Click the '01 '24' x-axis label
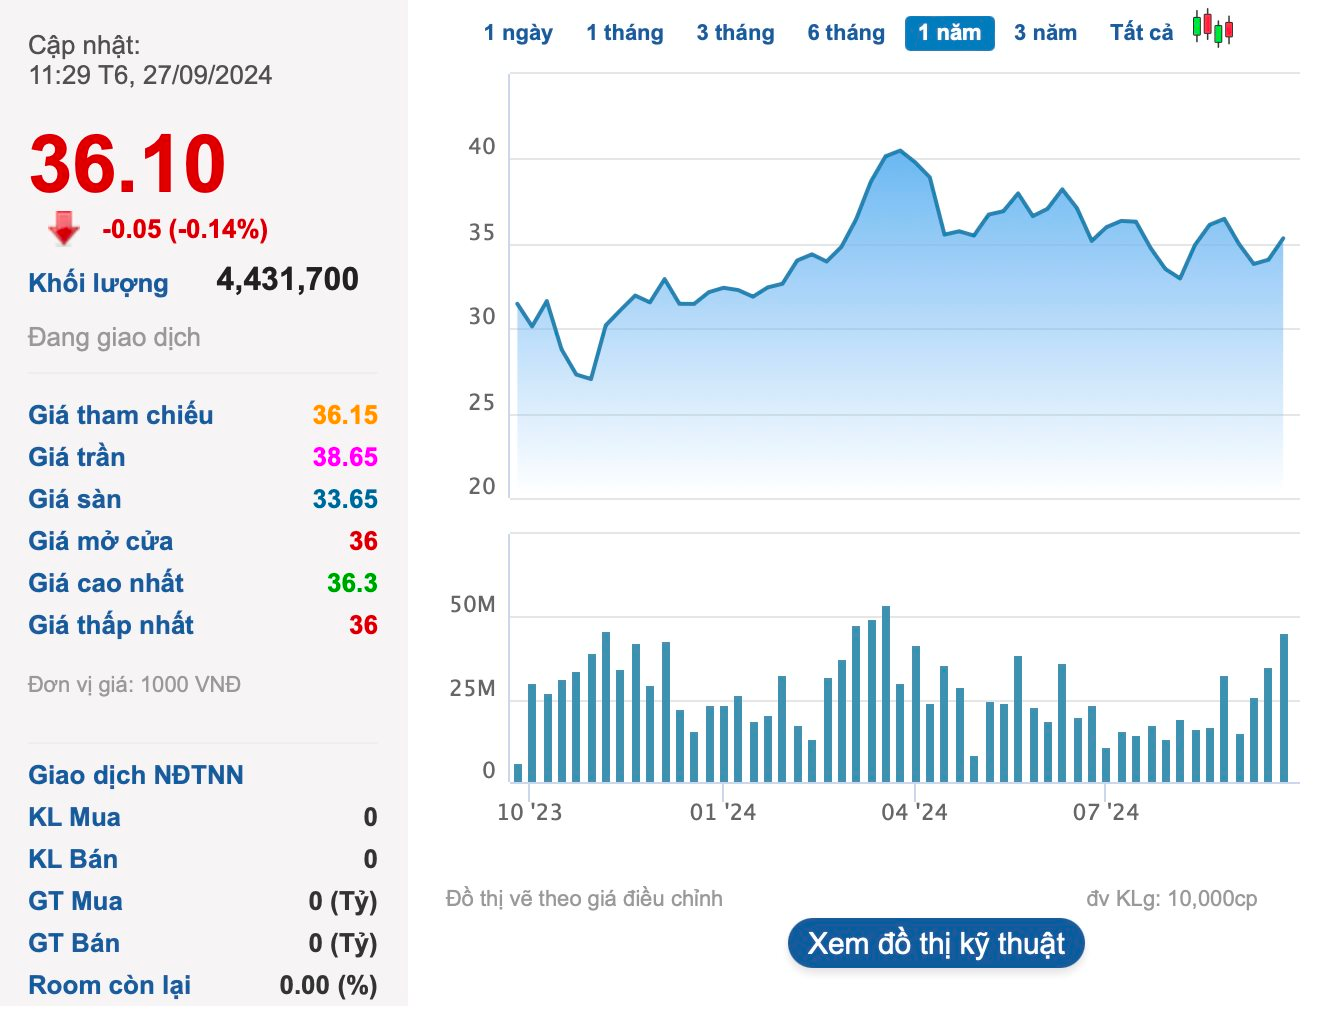Viewport: 1318px width, 1020px height. coord(722,812)
